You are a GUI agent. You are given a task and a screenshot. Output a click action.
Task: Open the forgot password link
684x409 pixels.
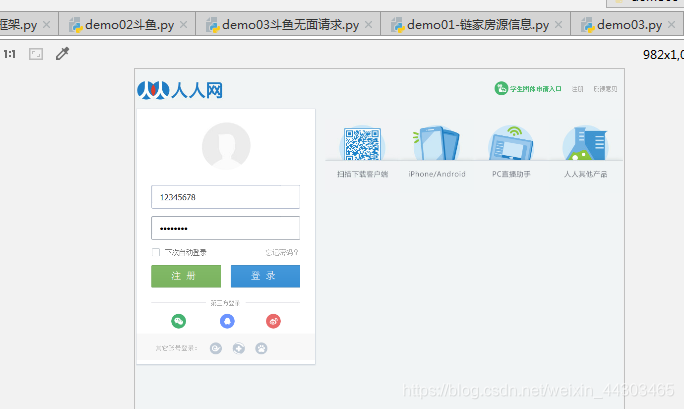pos(282,252)
